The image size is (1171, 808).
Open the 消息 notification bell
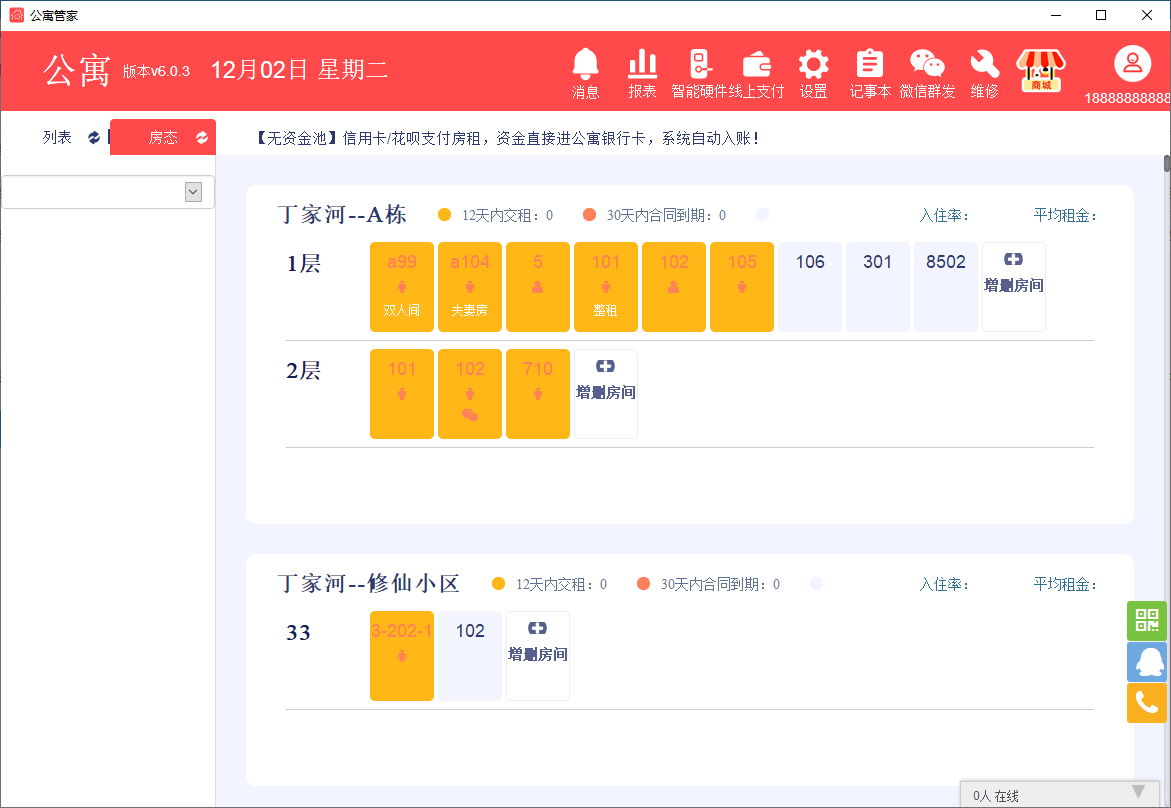[586, 72]
